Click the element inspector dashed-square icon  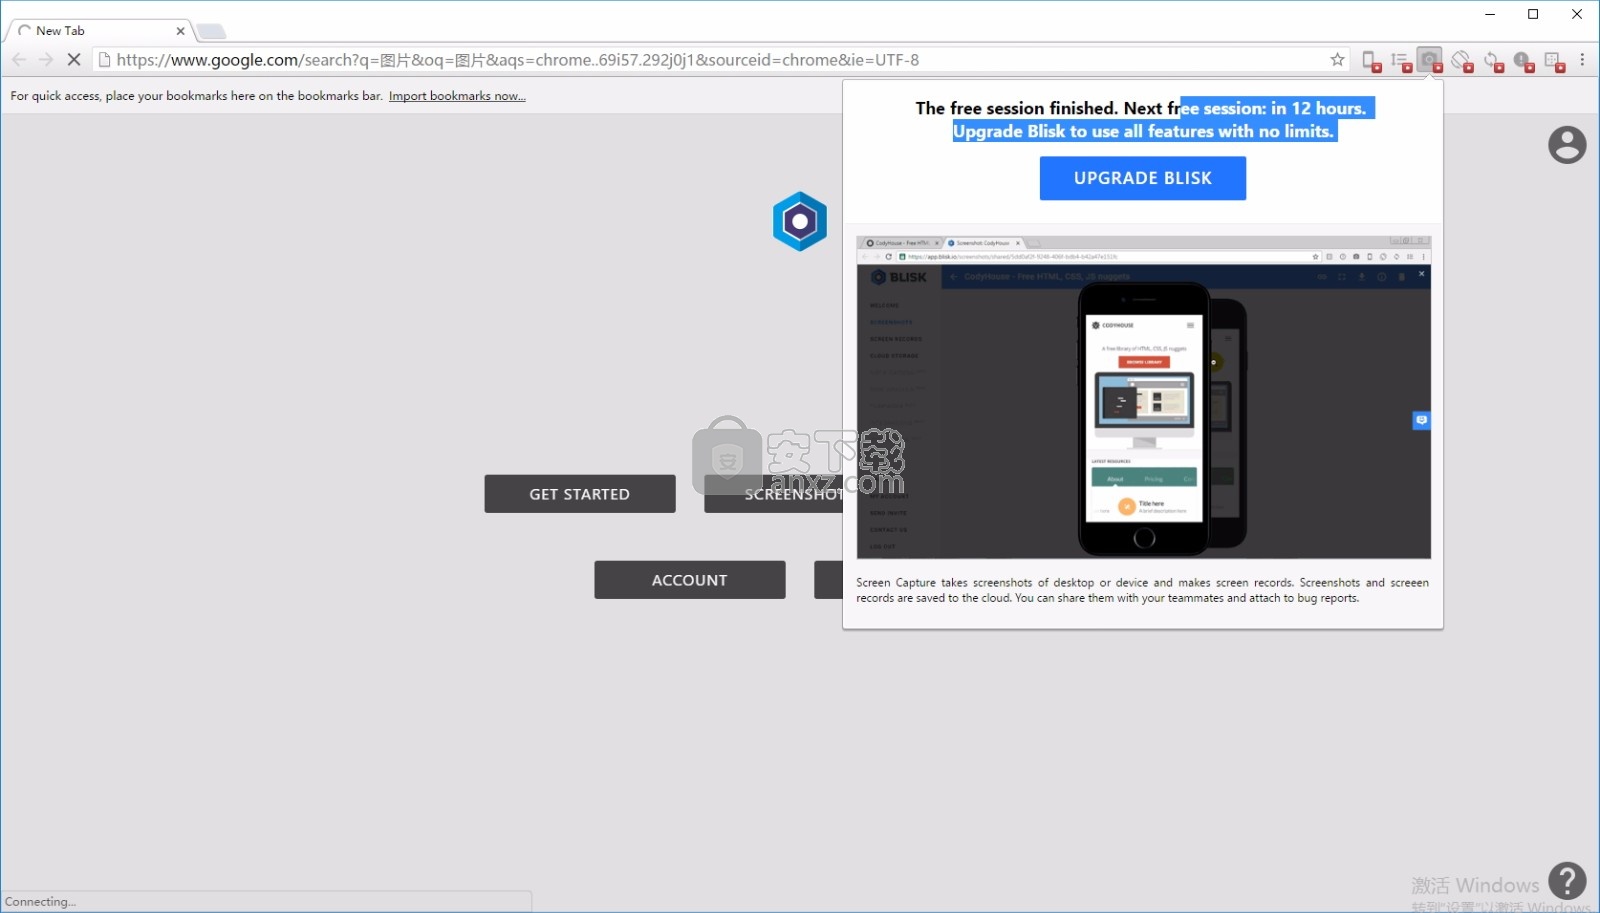pyautogui.click(x=1553, y=61)
